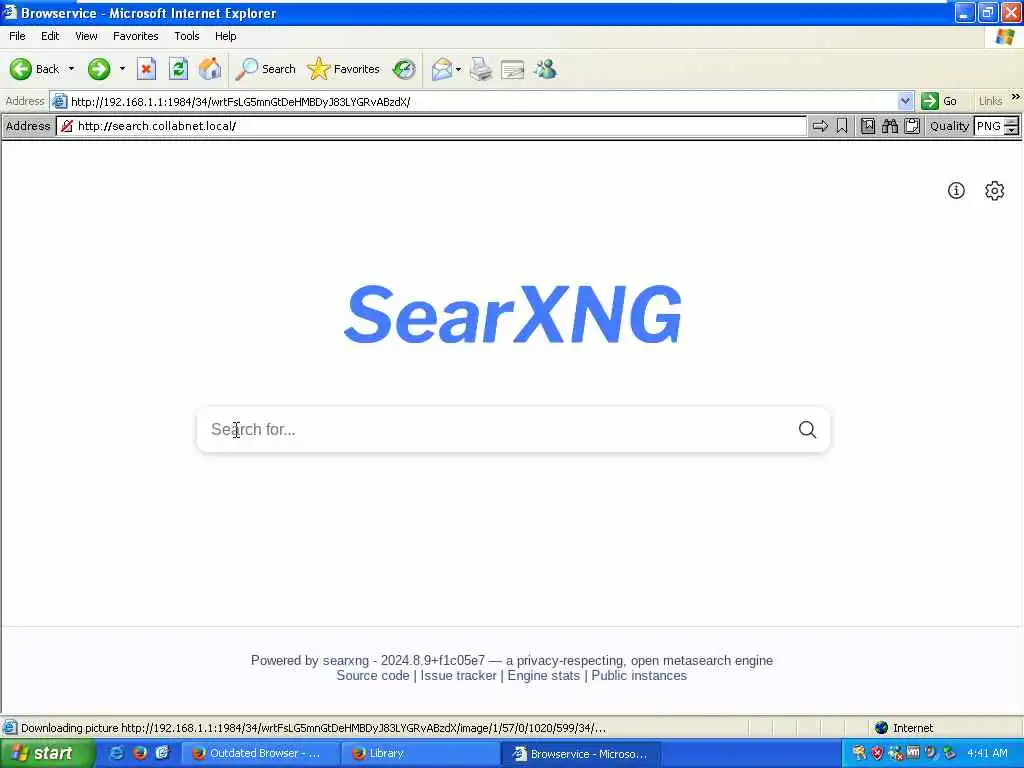Open the Issue tracker link
The image size is (1024, 768).
coord(458,675)
